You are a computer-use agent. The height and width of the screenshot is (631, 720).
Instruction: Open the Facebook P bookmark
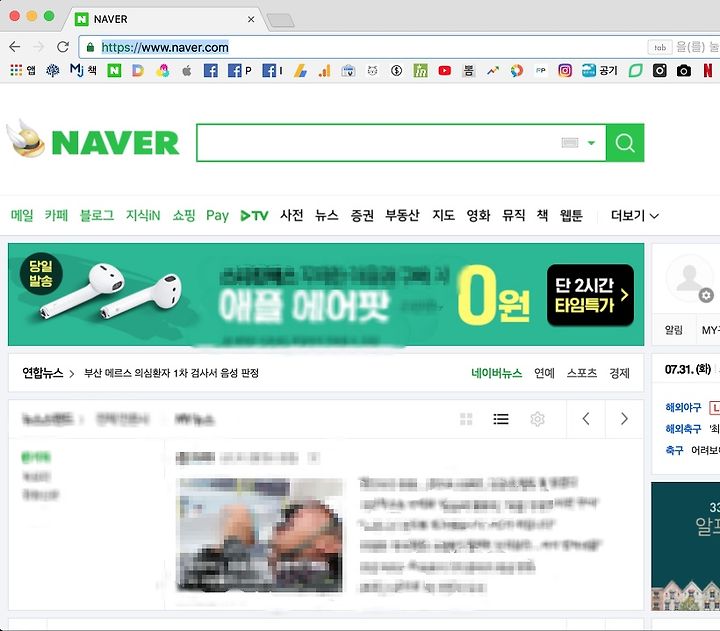click(x=240, y=71)
